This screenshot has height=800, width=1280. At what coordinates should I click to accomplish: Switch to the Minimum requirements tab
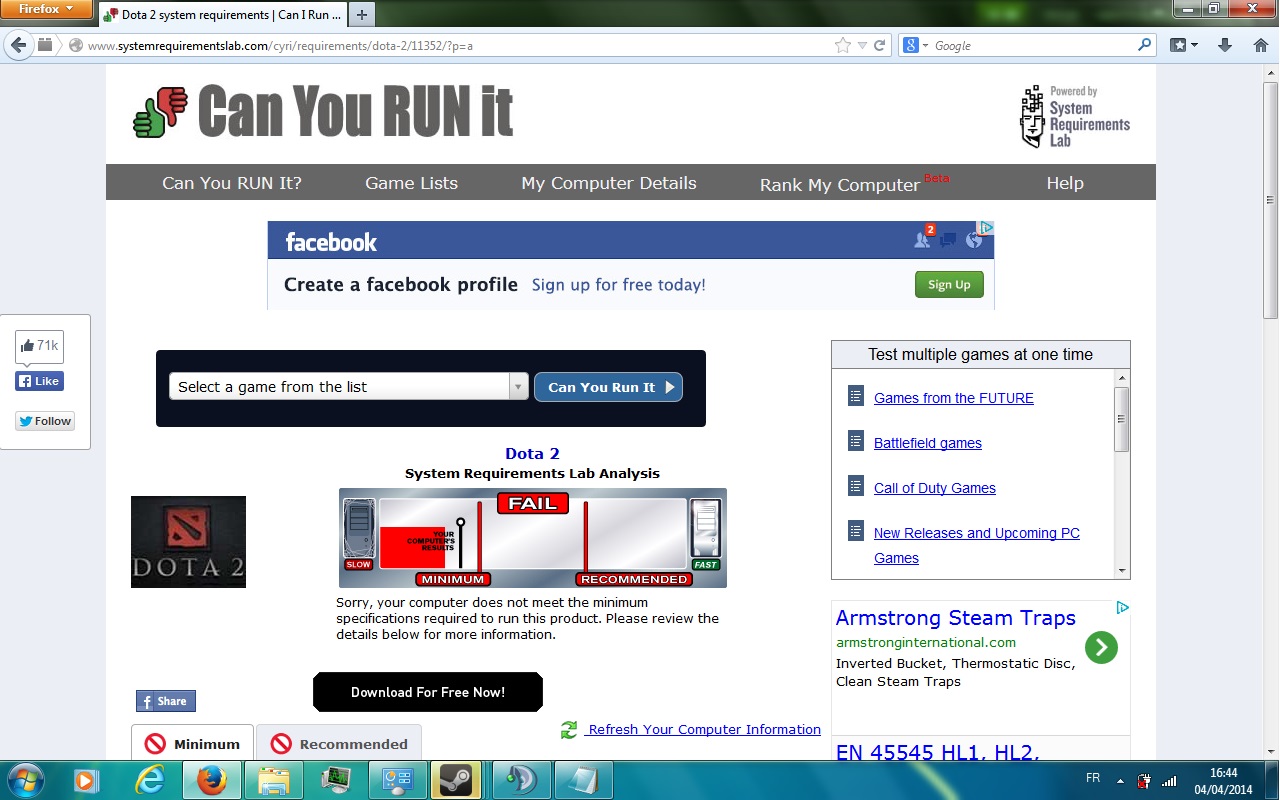(193, 744)
